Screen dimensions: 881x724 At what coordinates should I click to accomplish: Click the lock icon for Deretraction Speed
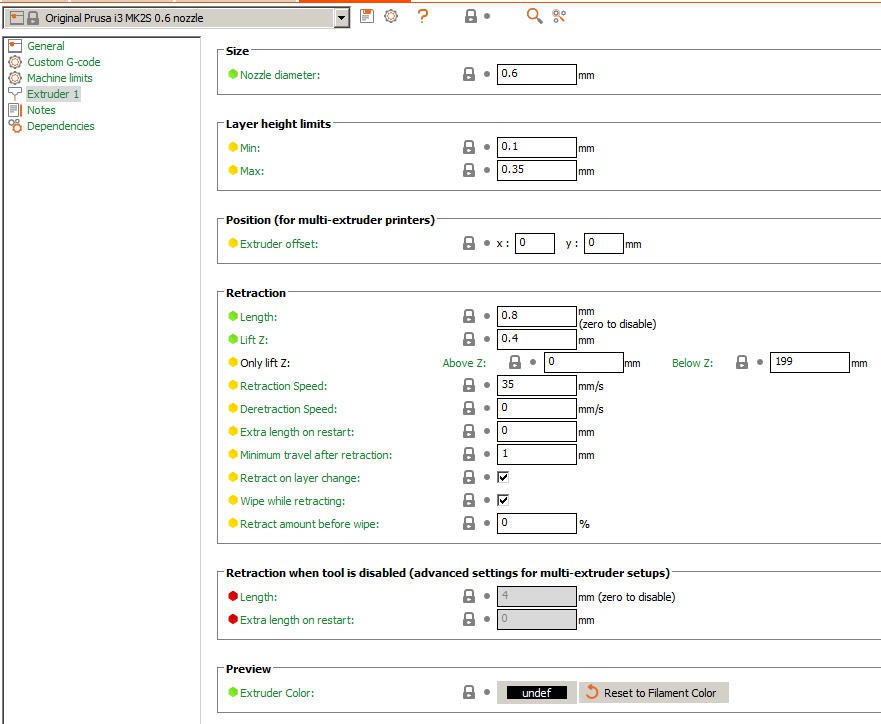pos(469,408)
